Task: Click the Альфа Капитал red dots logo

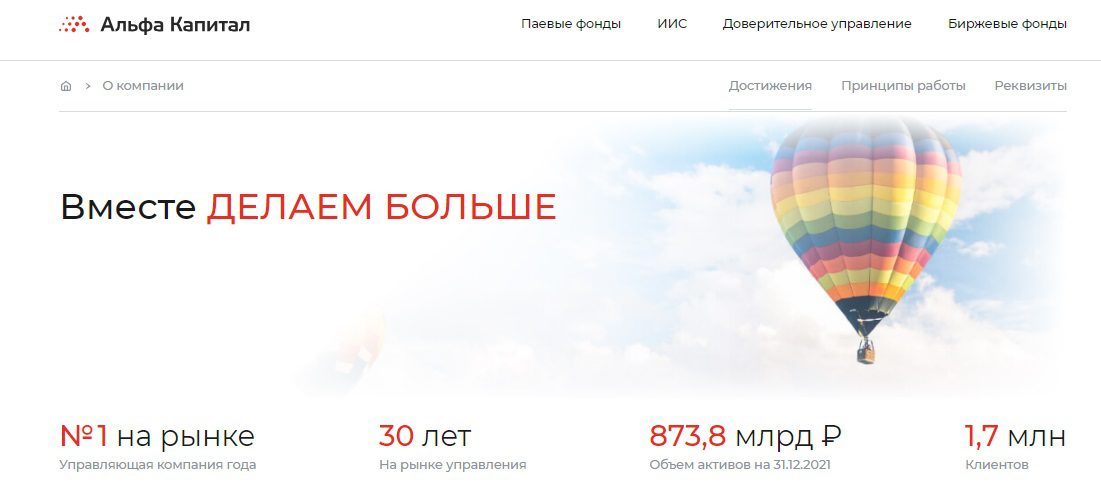Action: [74, 25]
